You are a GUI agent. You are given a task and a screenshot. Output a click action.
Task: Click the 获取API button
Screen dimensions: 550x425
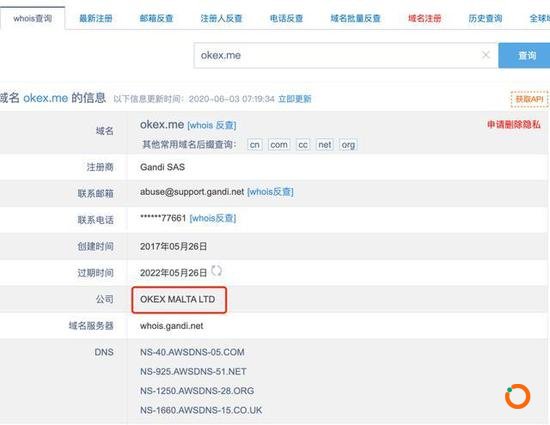pos(529,99)
